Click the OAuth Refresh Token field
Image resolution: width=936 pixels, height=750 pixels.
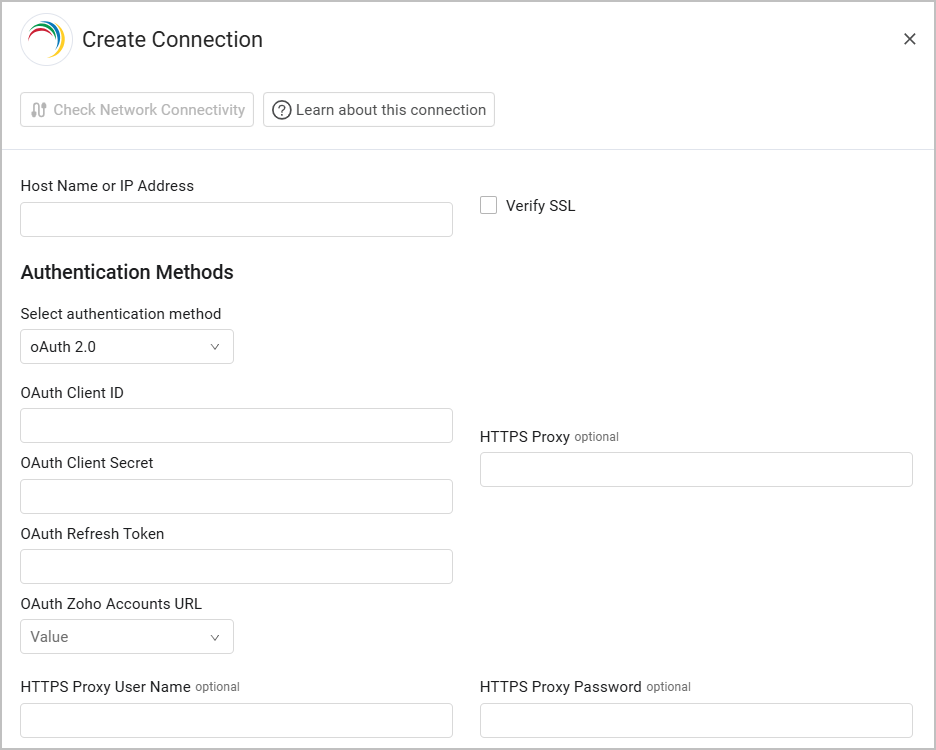(236, 567)
